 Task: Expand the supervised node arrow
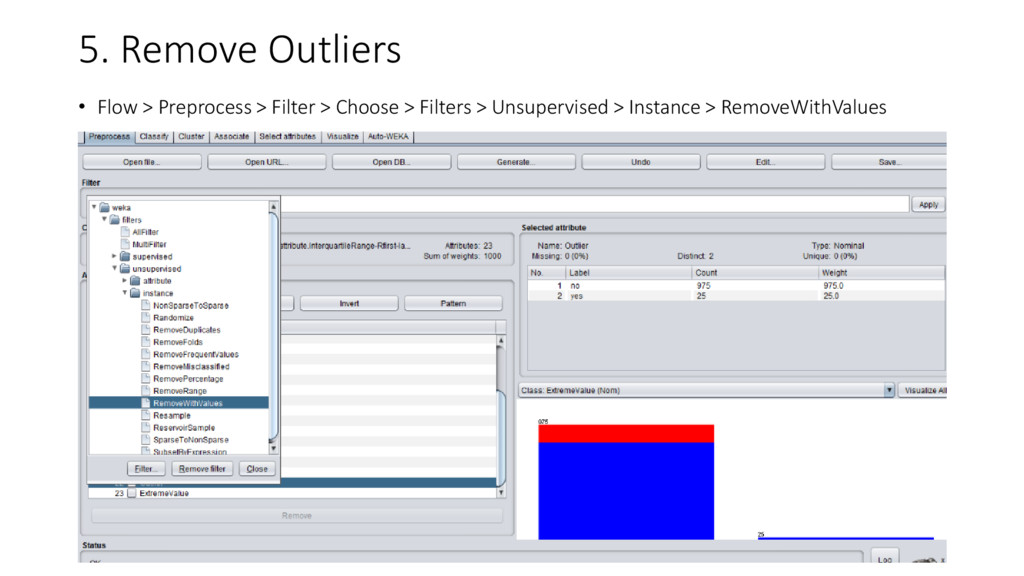tap(114, 256)
